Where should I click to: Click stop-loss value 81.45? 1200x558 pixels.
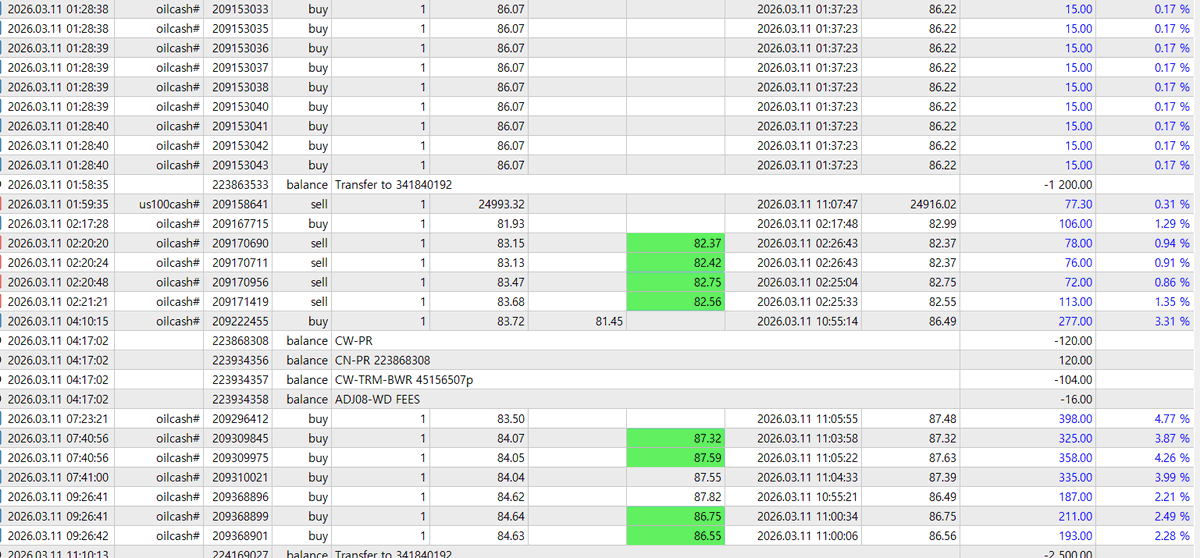click(608, 321)
